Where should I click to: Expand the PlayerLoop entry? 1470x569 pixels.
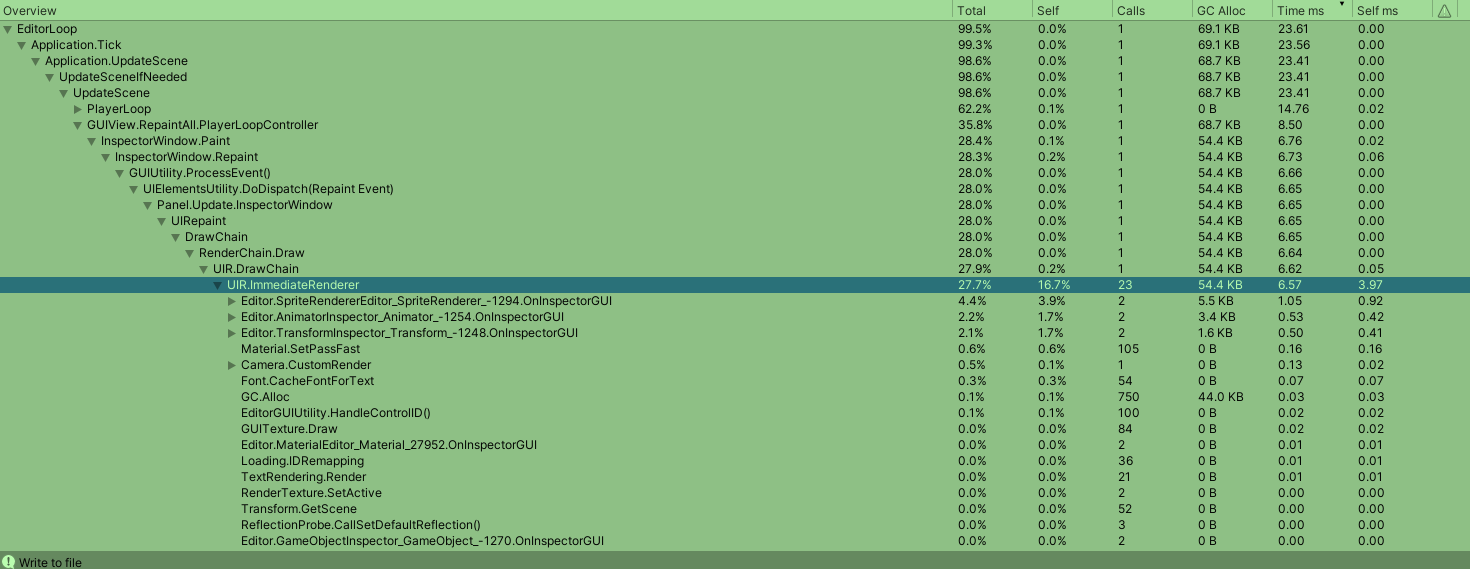pyautogui.click(x=78, y=109)
